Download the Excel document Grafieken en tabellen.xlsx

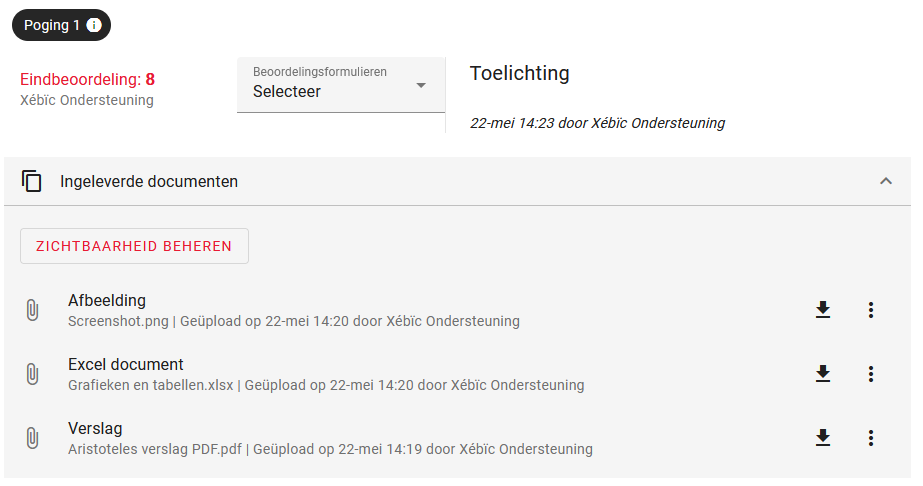[823, 374]
